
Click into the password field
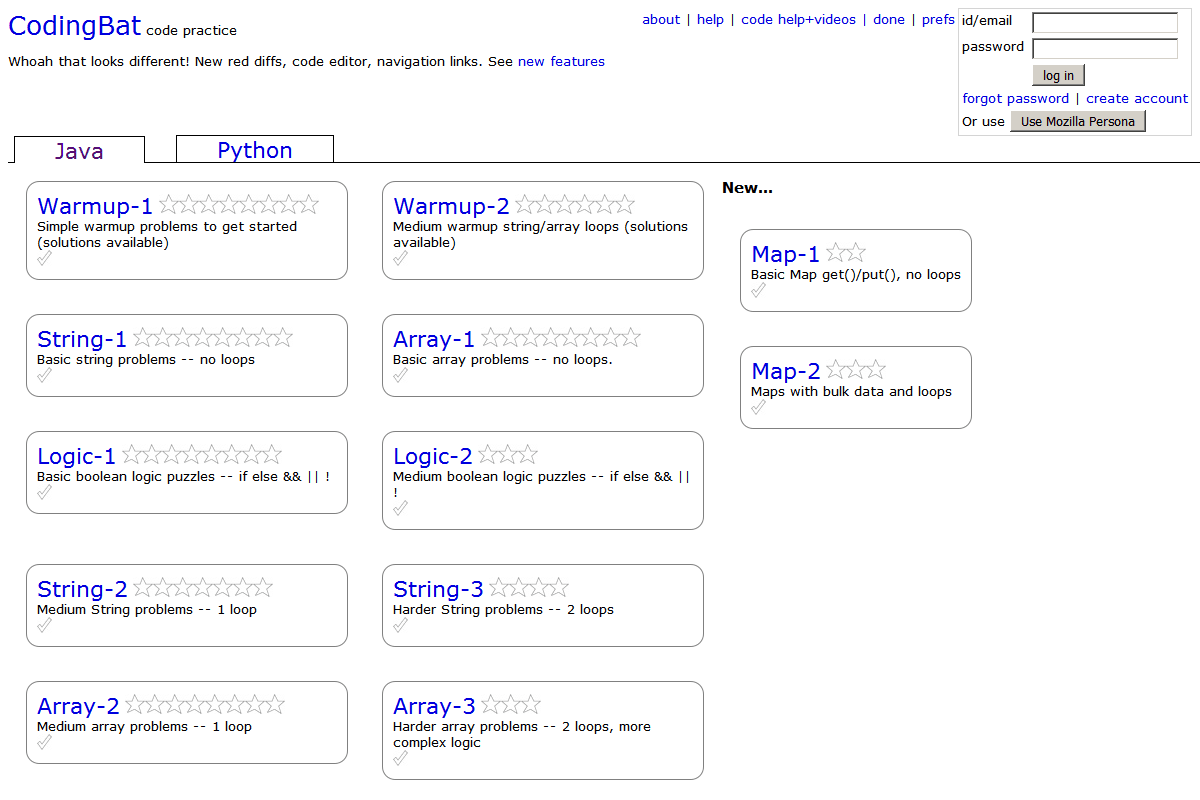[1105, 48]
